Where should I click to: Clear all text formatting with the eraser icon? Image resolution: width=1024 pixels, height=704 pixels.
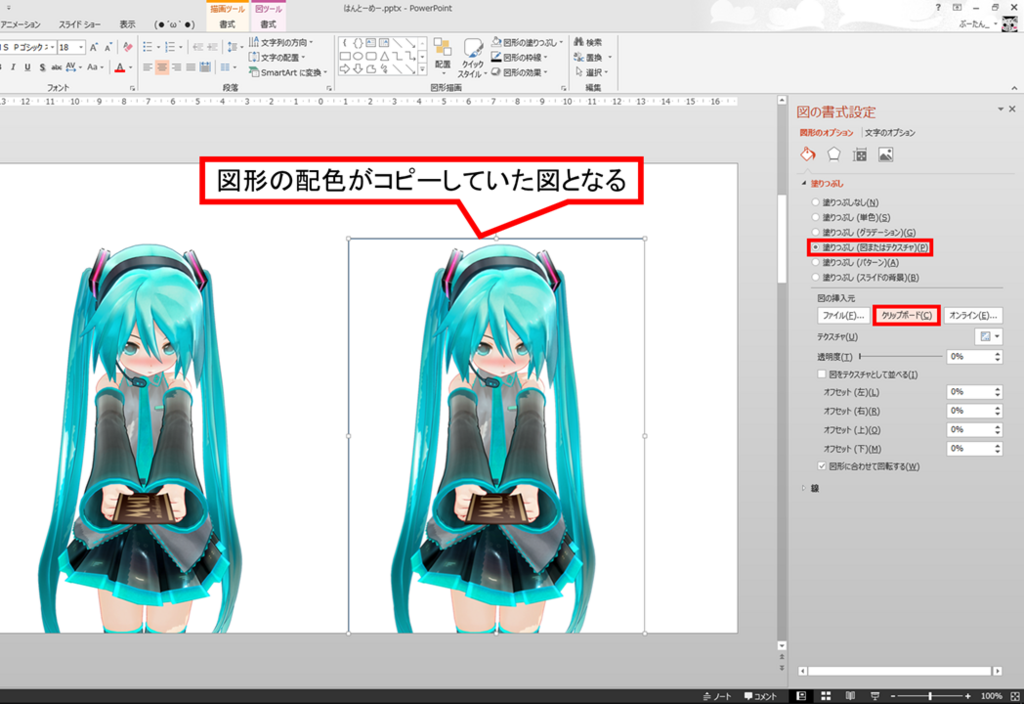tap(128, 47)
